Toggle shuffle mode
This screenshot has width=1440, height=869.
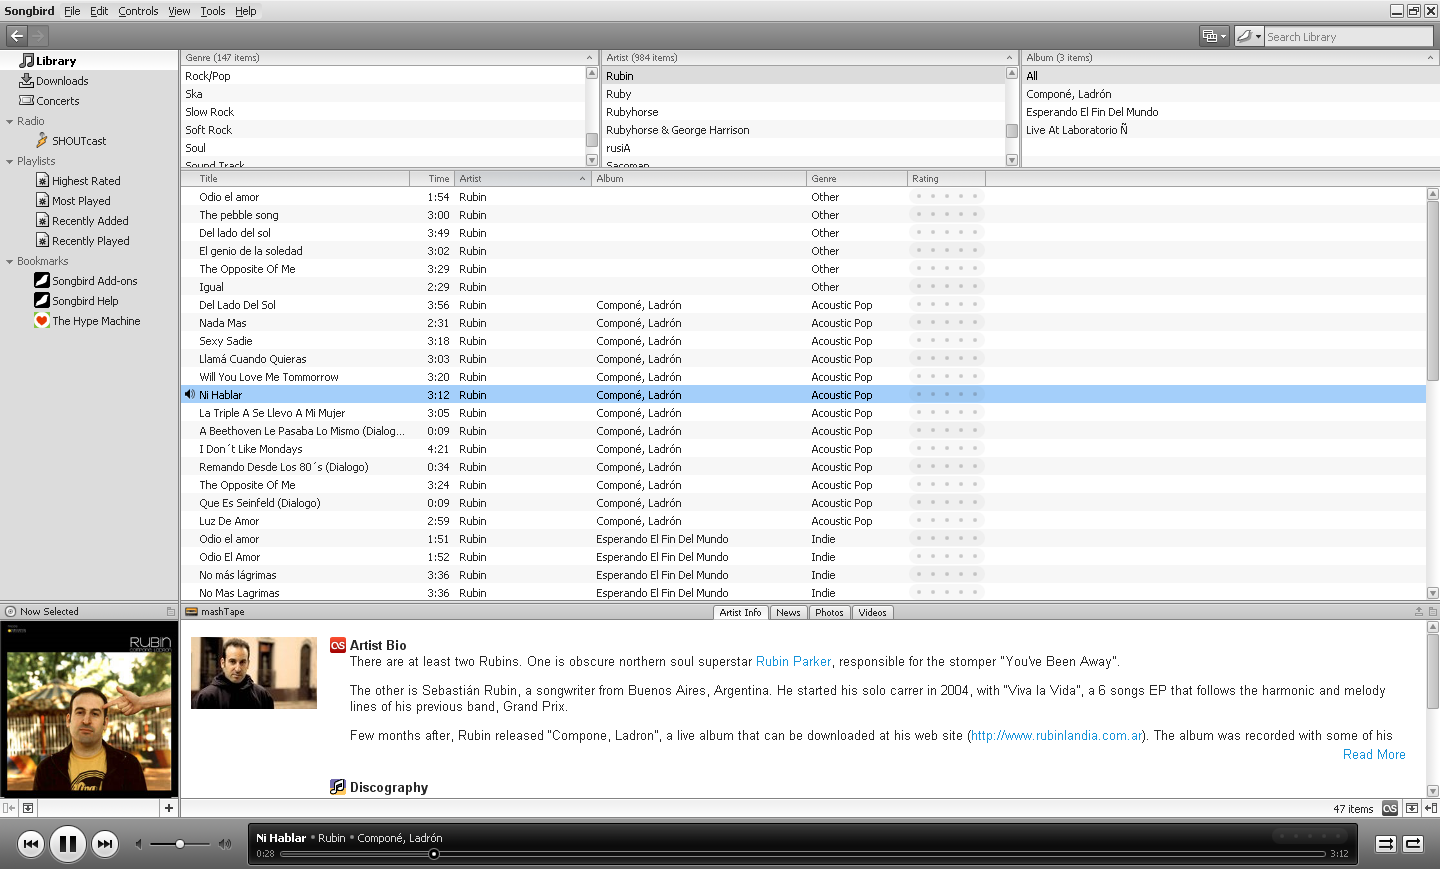click(1386, 844)
